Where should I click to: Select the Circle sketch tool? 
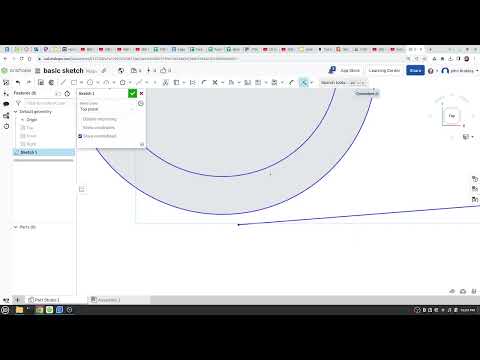[x=90, y=82]
